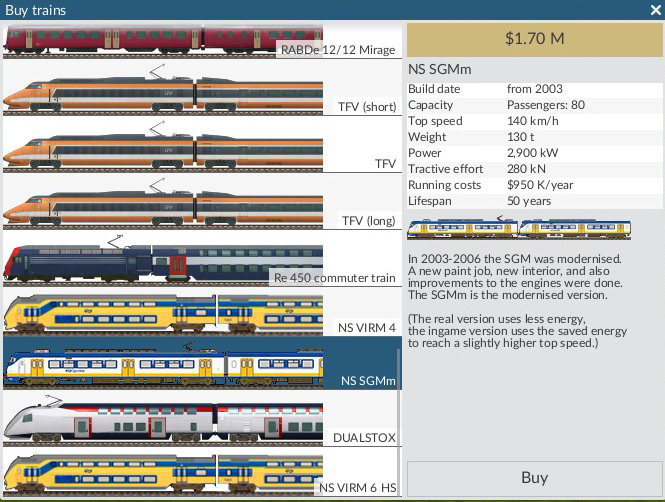Click the 'Re 450 commuter train' label
665x502 pixels.
click(335, 278)
